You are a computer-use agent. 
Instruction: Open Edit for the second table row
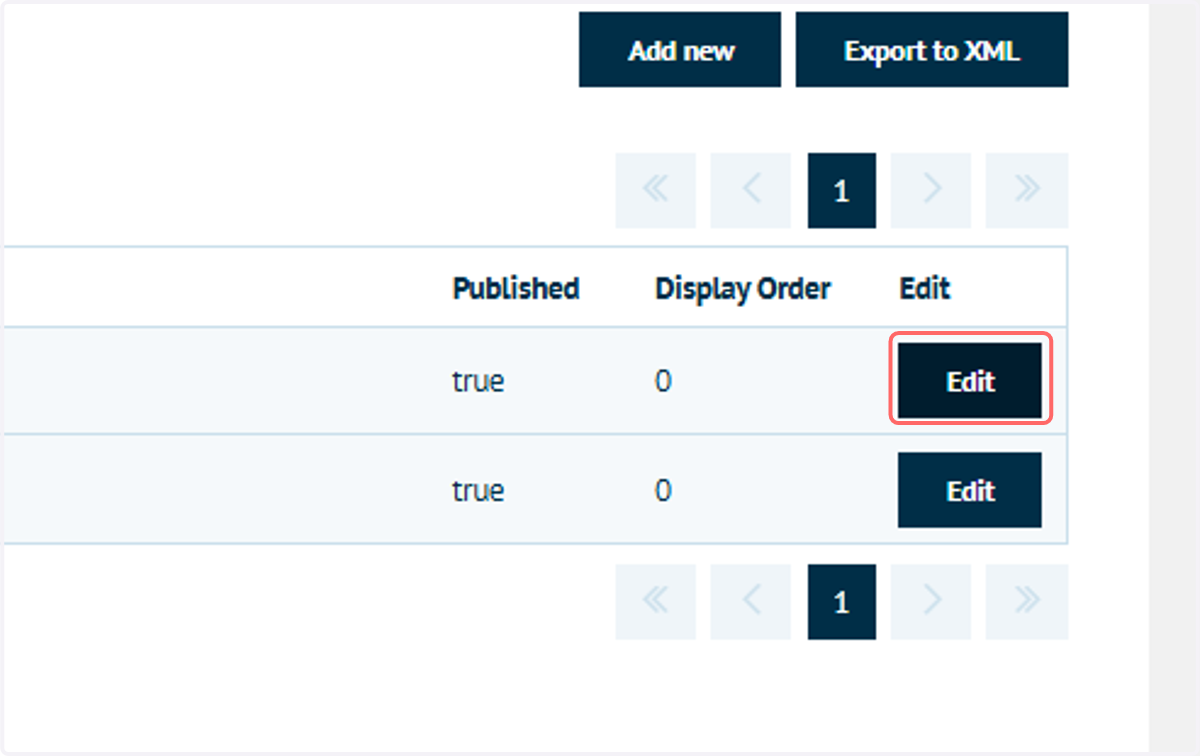click(970, 490)
